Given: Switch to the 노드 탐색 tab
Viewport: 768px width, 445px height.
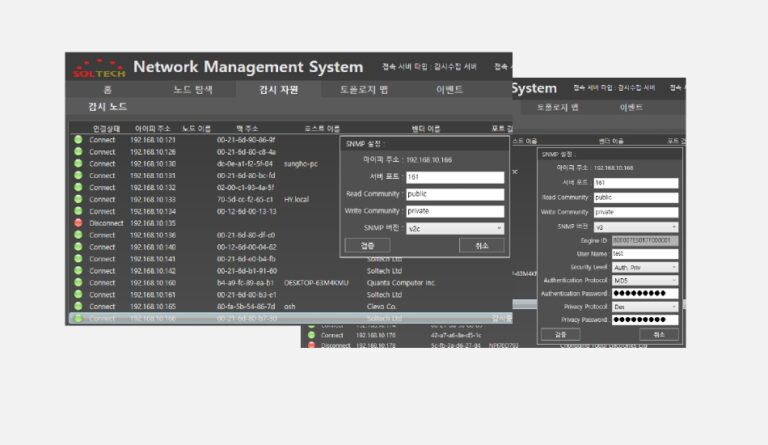Looking at the screenshot, I should click(x=193, y=90).
